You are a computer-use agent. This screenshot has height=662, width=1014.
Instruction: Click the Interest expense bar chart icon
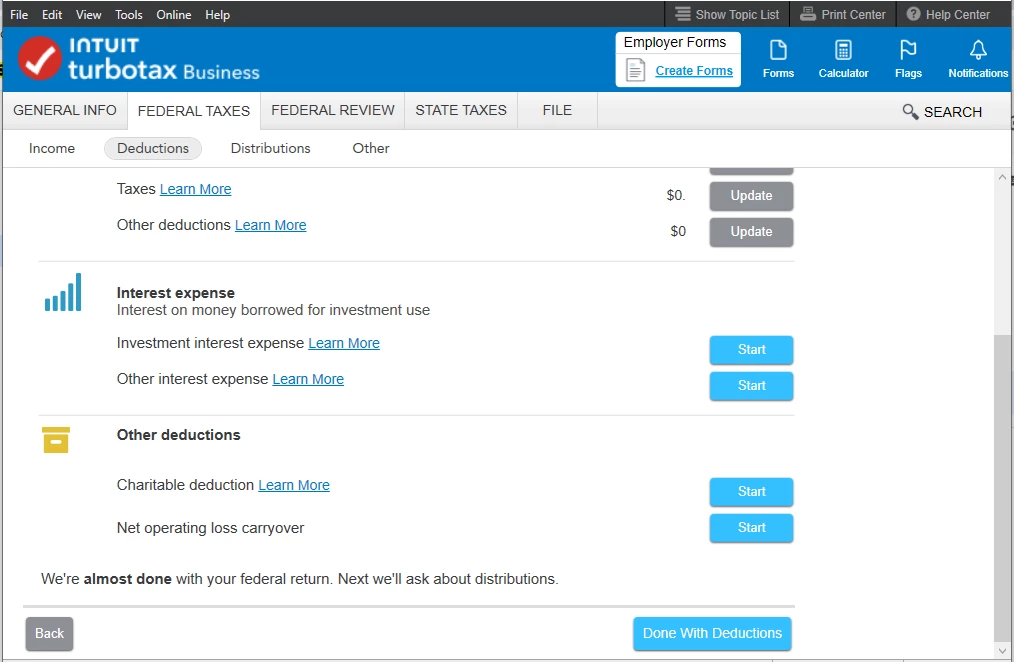63,292
